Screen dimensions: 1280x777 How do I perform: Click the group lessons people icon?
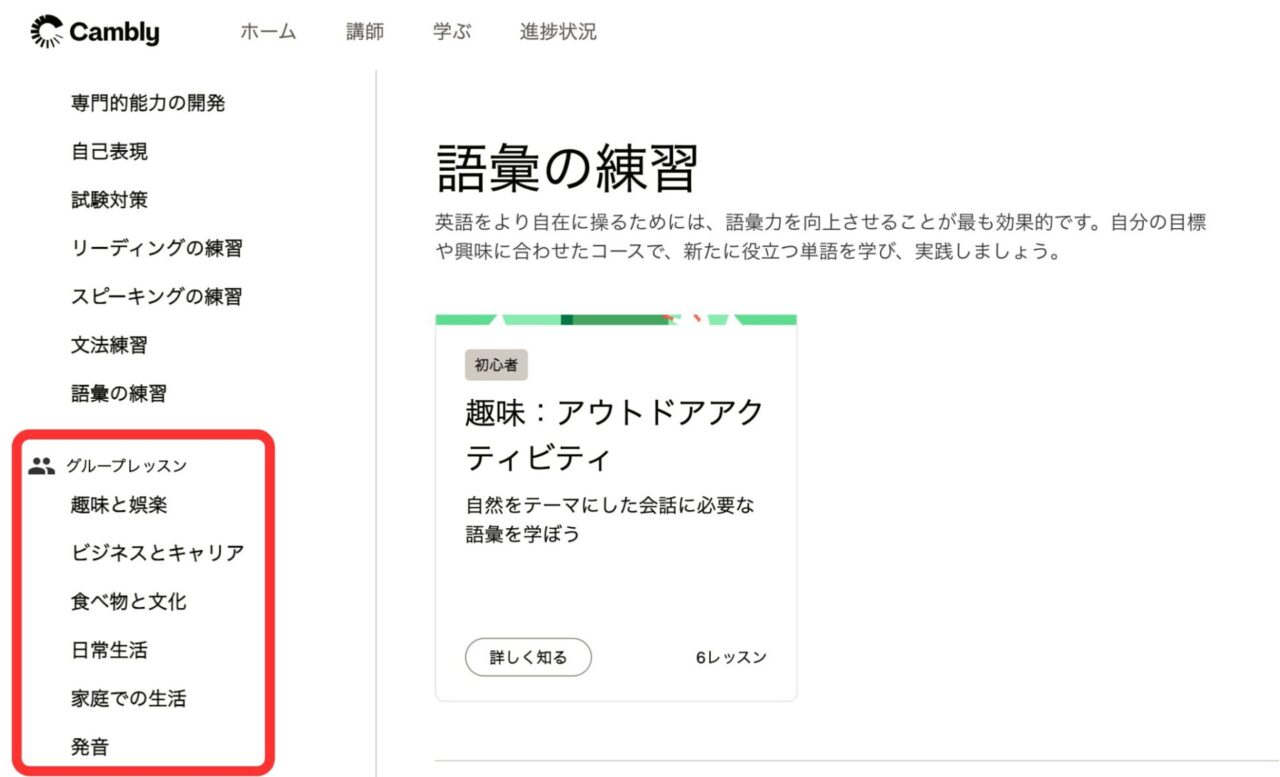41,463
